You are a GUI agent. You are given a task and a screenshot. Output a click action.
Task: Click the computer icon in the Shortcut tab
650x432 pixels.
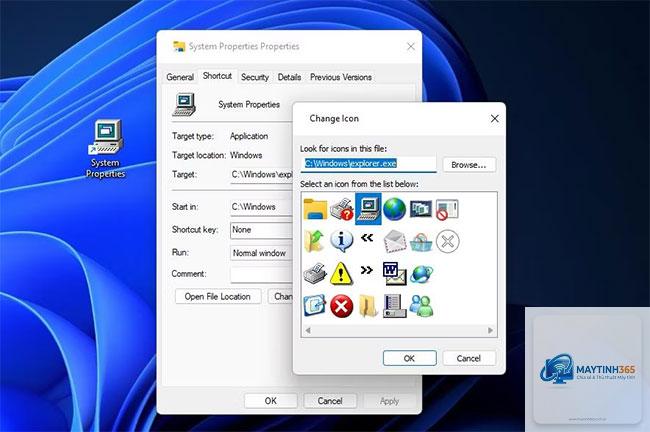pos(184,104)
